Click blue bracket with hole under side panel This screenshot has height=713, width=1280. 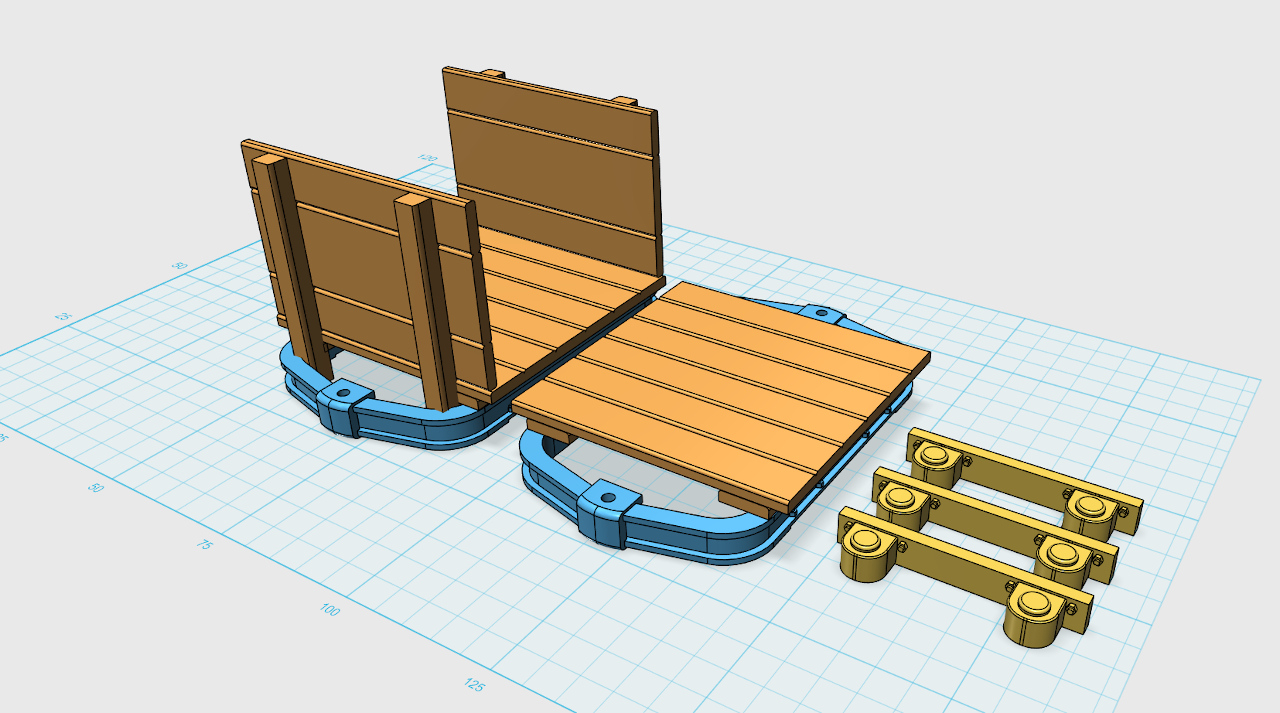point(346,408)
